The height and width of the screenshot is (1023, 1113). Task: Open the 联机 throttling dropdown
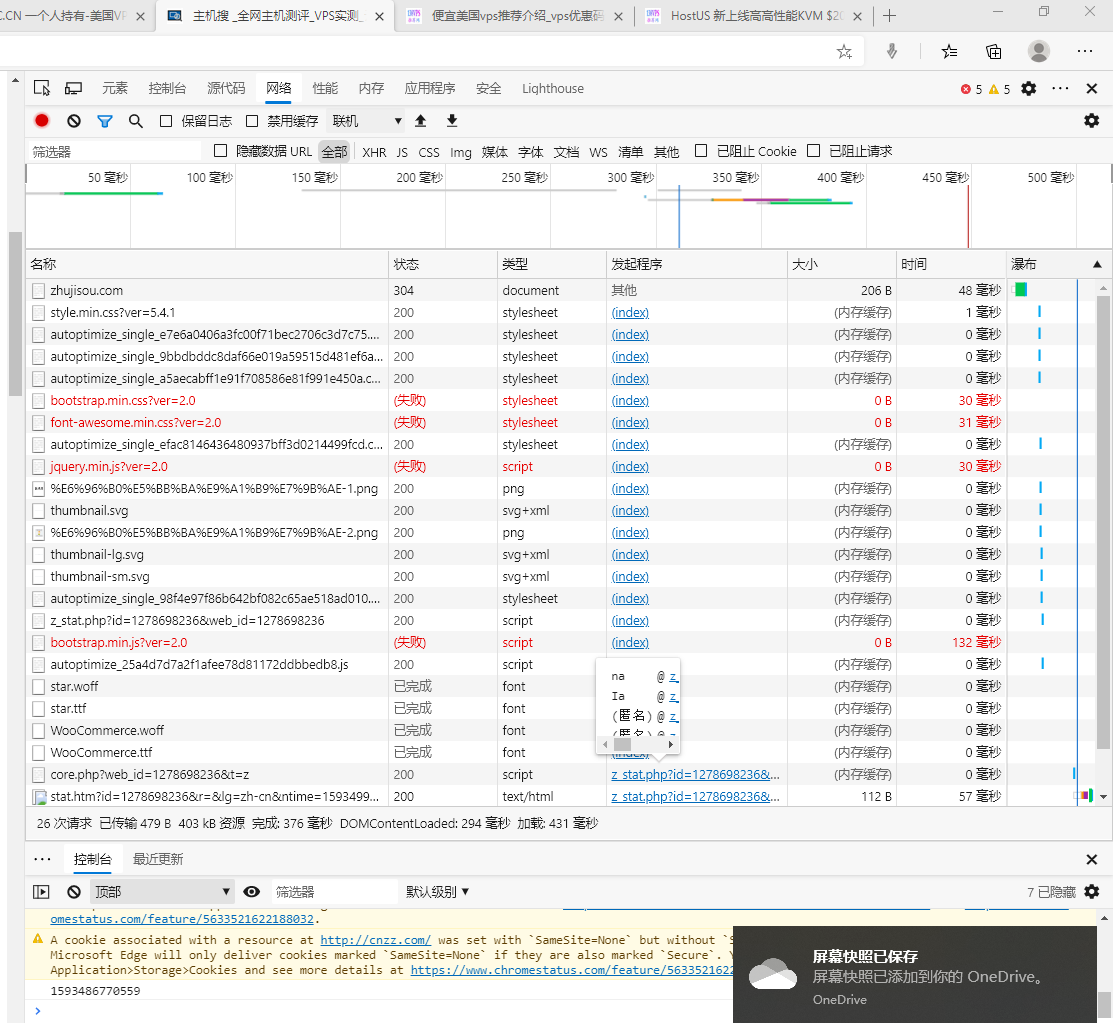coord(366,121)
